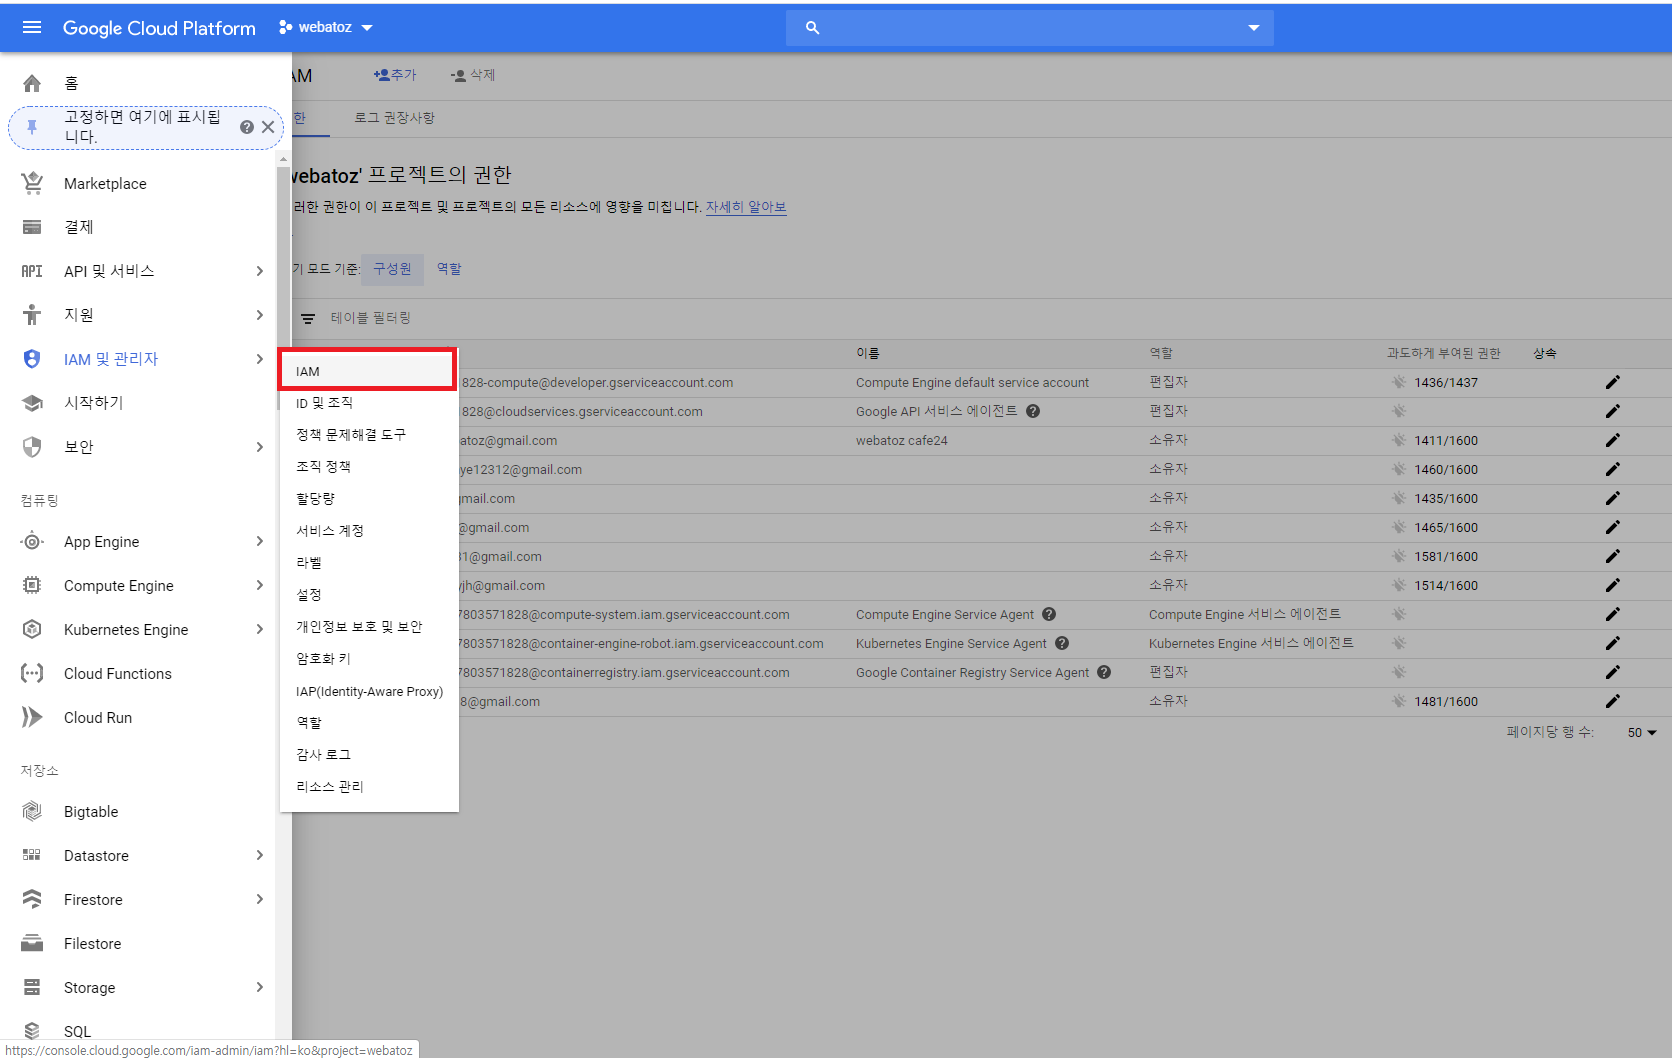Open the Support person icon
The width and height of the screenshot is (1672, 1058).
(32, 315)
